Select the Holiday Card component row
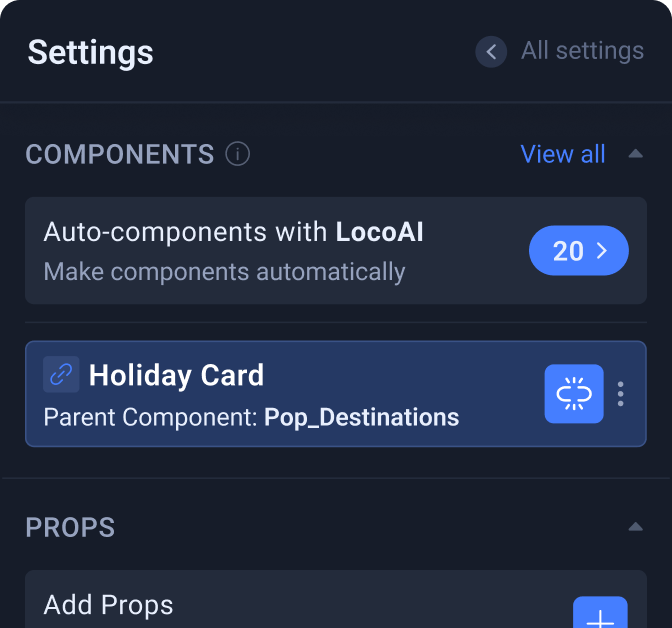This screenshot has height=628, width=672. (336, 394)
